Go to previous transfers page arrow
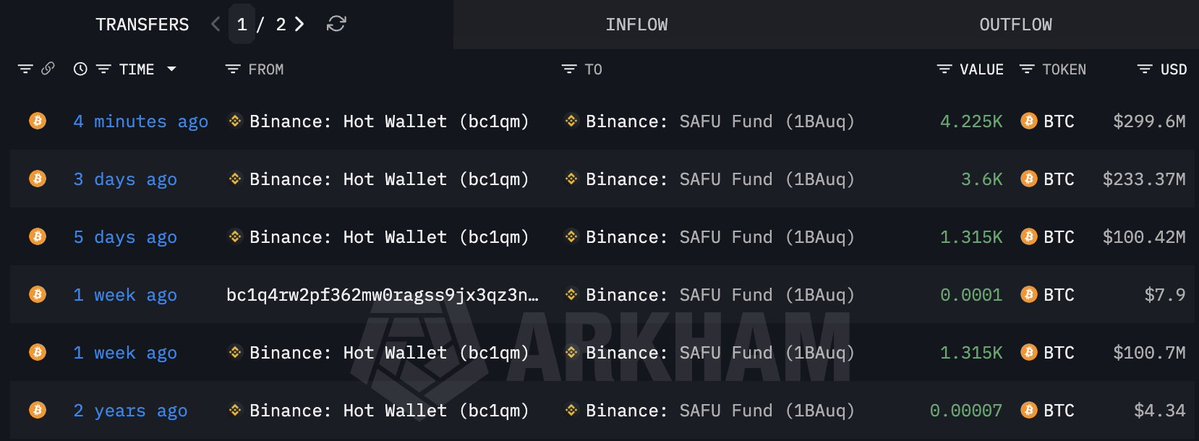Viewport: 1199px width, 441px height. point(216,24)
